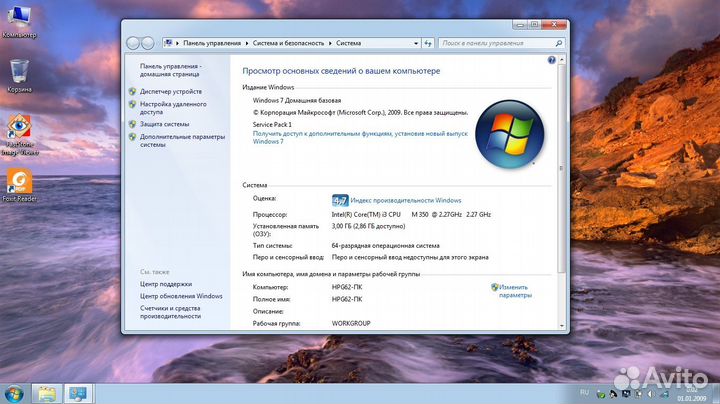Click the magnifier icon in search box
720x404 pixels.
click(x=559, y=43)
